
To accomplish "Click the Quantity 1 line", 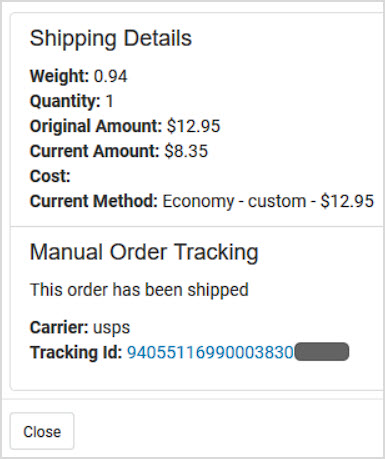I will coord(72,101).
